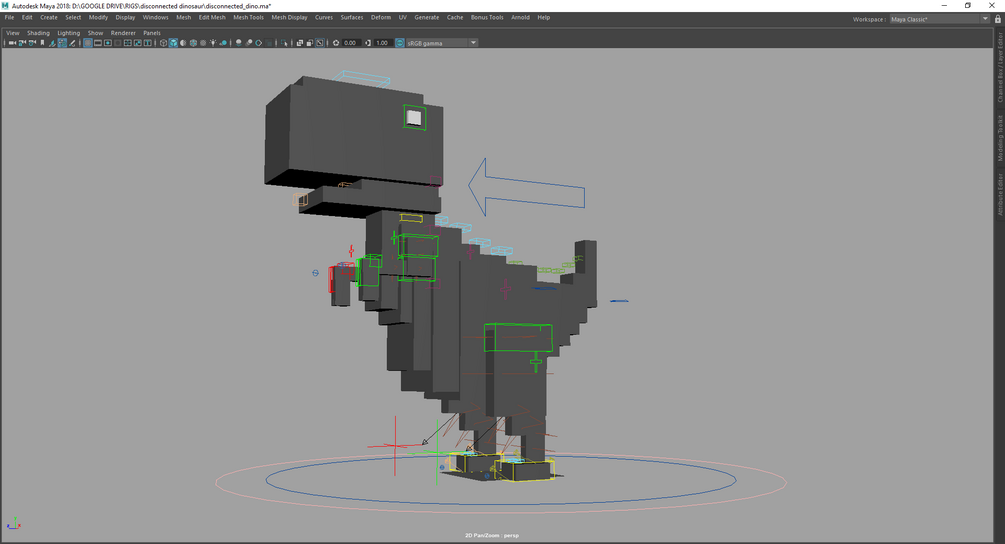
Task: Open the Mesh Tools menu
Action: [248, 17]
